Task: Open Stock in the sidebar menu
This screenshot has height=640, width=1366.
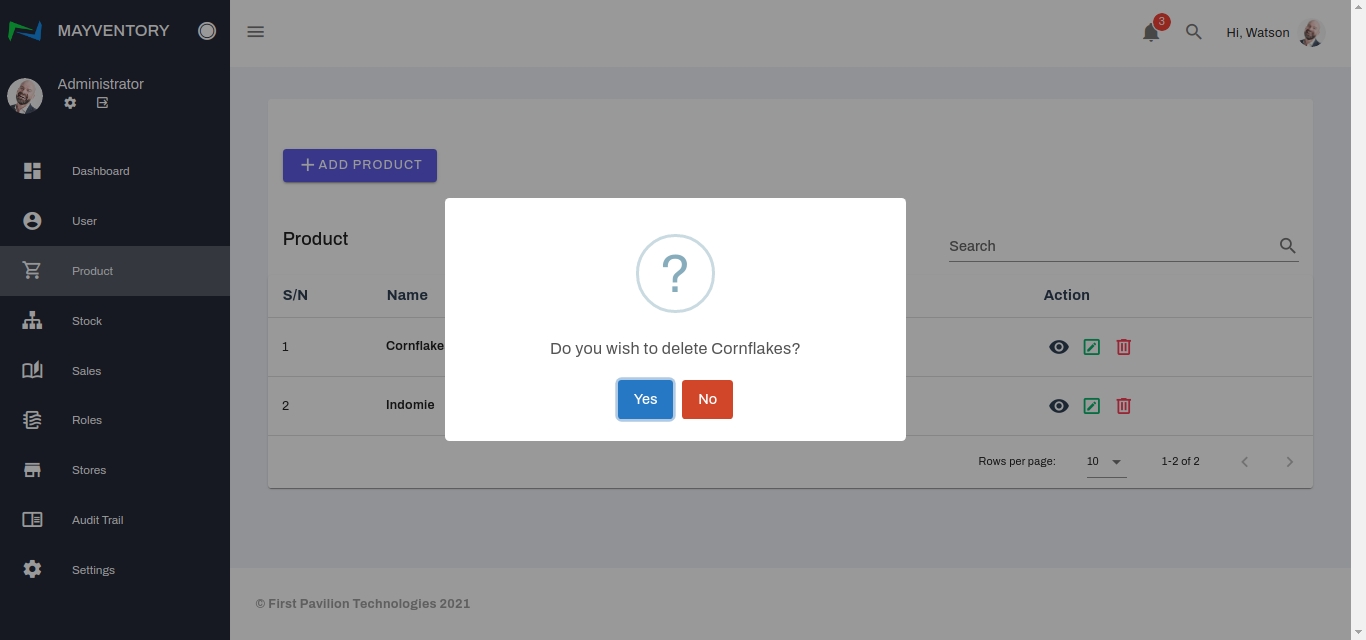Action: click(x=87, y=321)
